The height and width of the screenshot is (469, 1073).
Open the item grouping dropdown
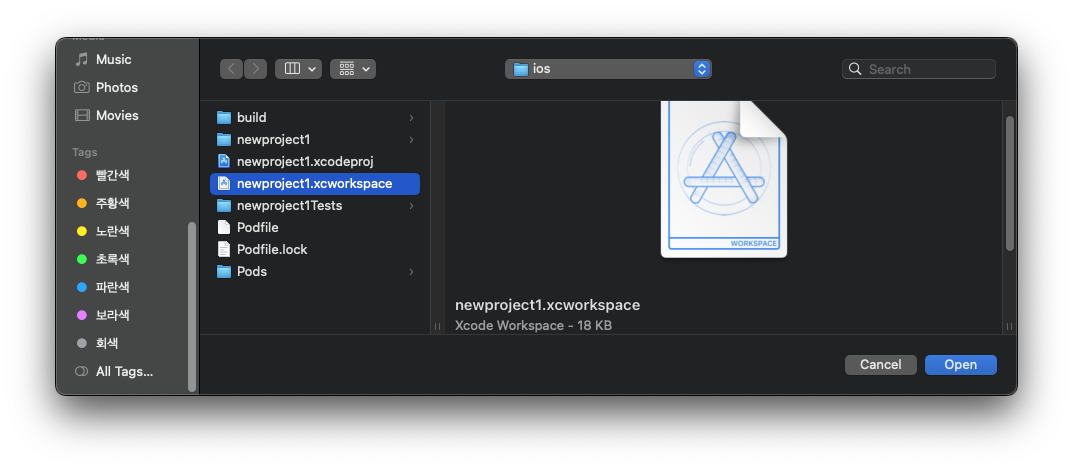click(x=353, y=68)
